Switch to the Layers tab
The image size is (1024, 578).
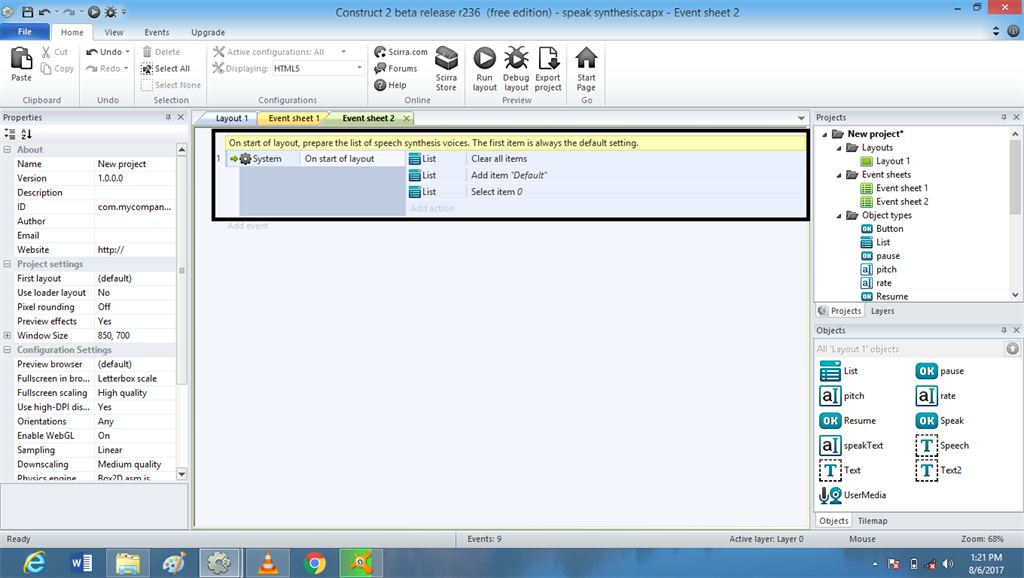(882, 311)
